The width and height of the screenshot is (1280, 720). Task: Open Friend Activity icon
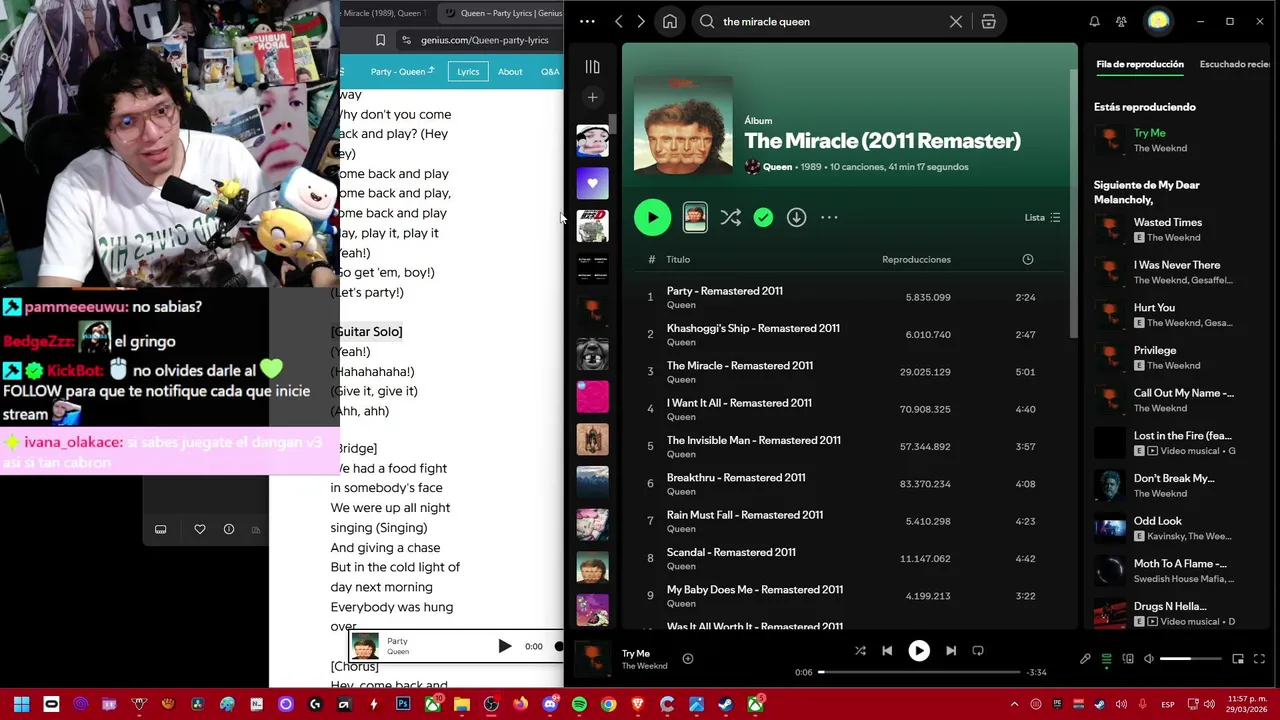1121,21
